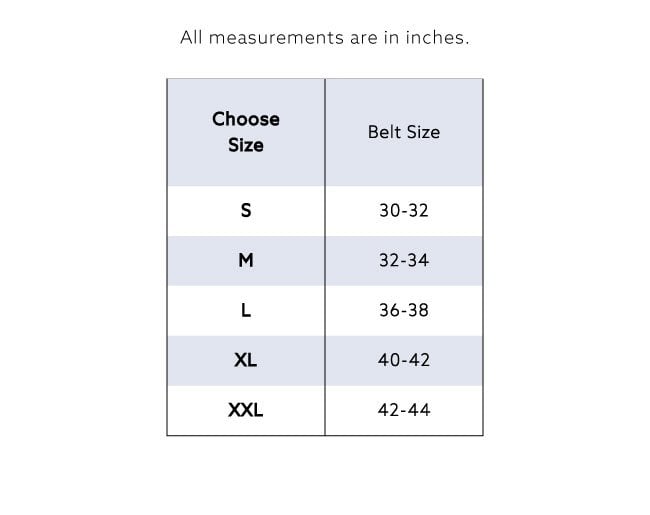The height and width of the screenshot is (515, 650).
Task: Click the word 'measurements' in the caption
Action: pos(276,38)
